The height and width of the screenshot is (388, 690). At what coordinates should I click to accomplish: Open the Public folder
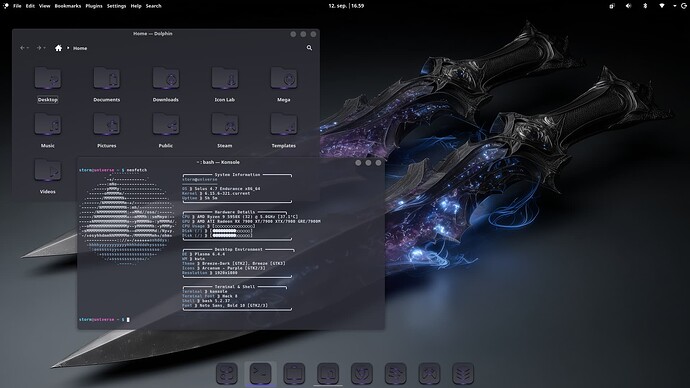[x=165, y=130]
